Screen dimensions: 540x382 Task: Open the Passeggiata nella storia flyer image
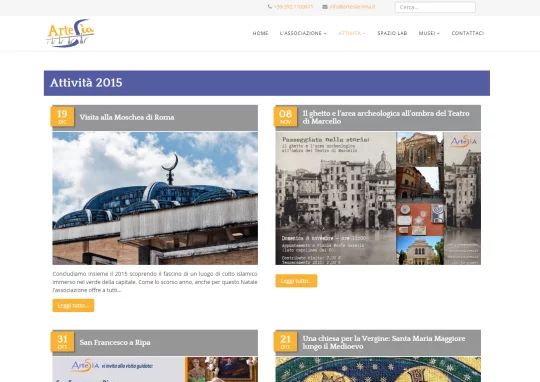click(x=378, y=198)
